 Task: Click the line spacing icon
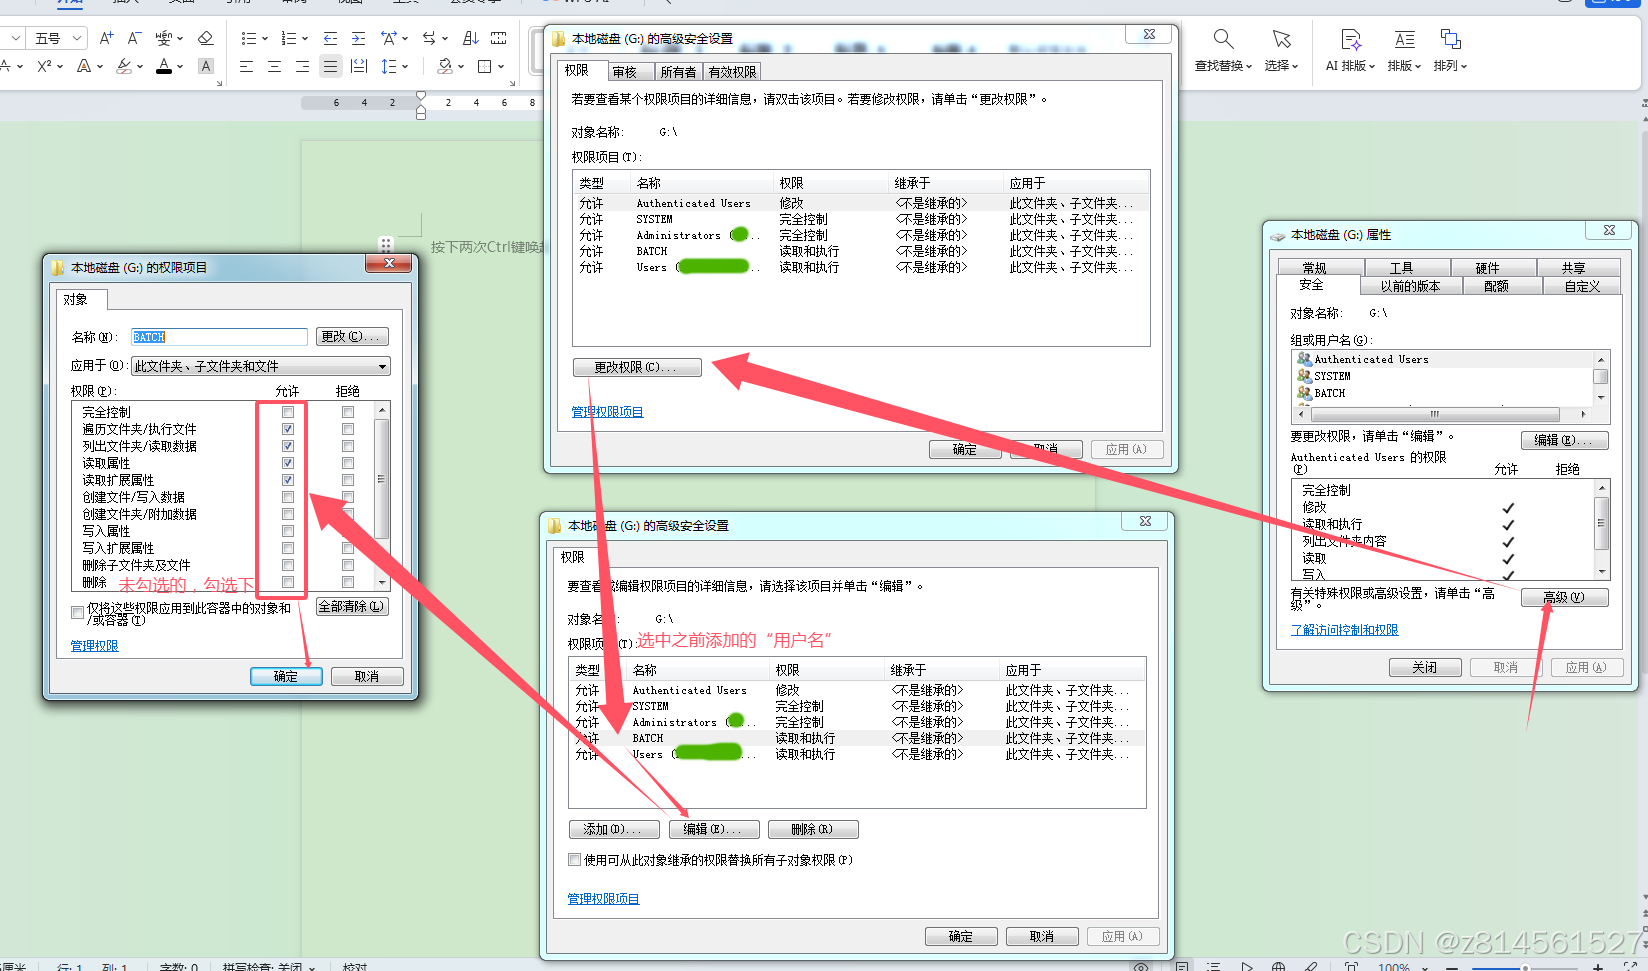click(388, 66)
